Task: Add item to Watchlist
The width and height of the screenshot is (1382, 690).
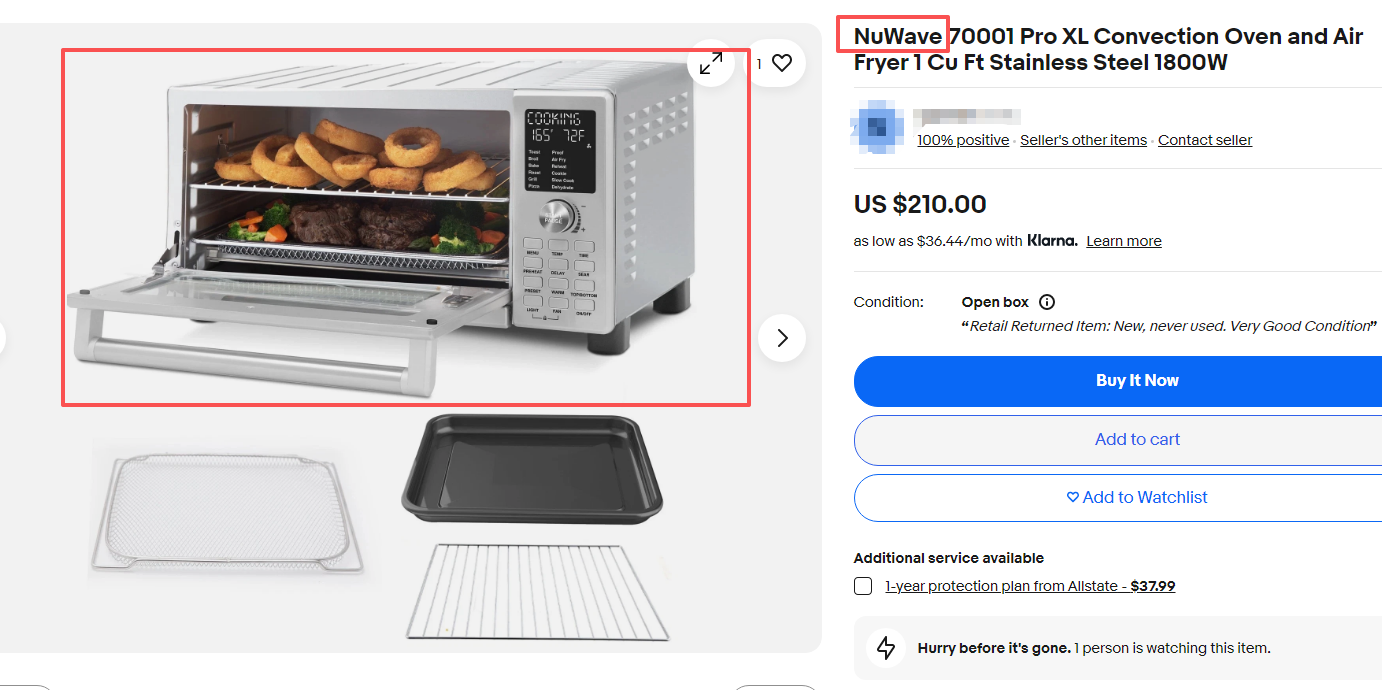Action: tap(1118, 498)
